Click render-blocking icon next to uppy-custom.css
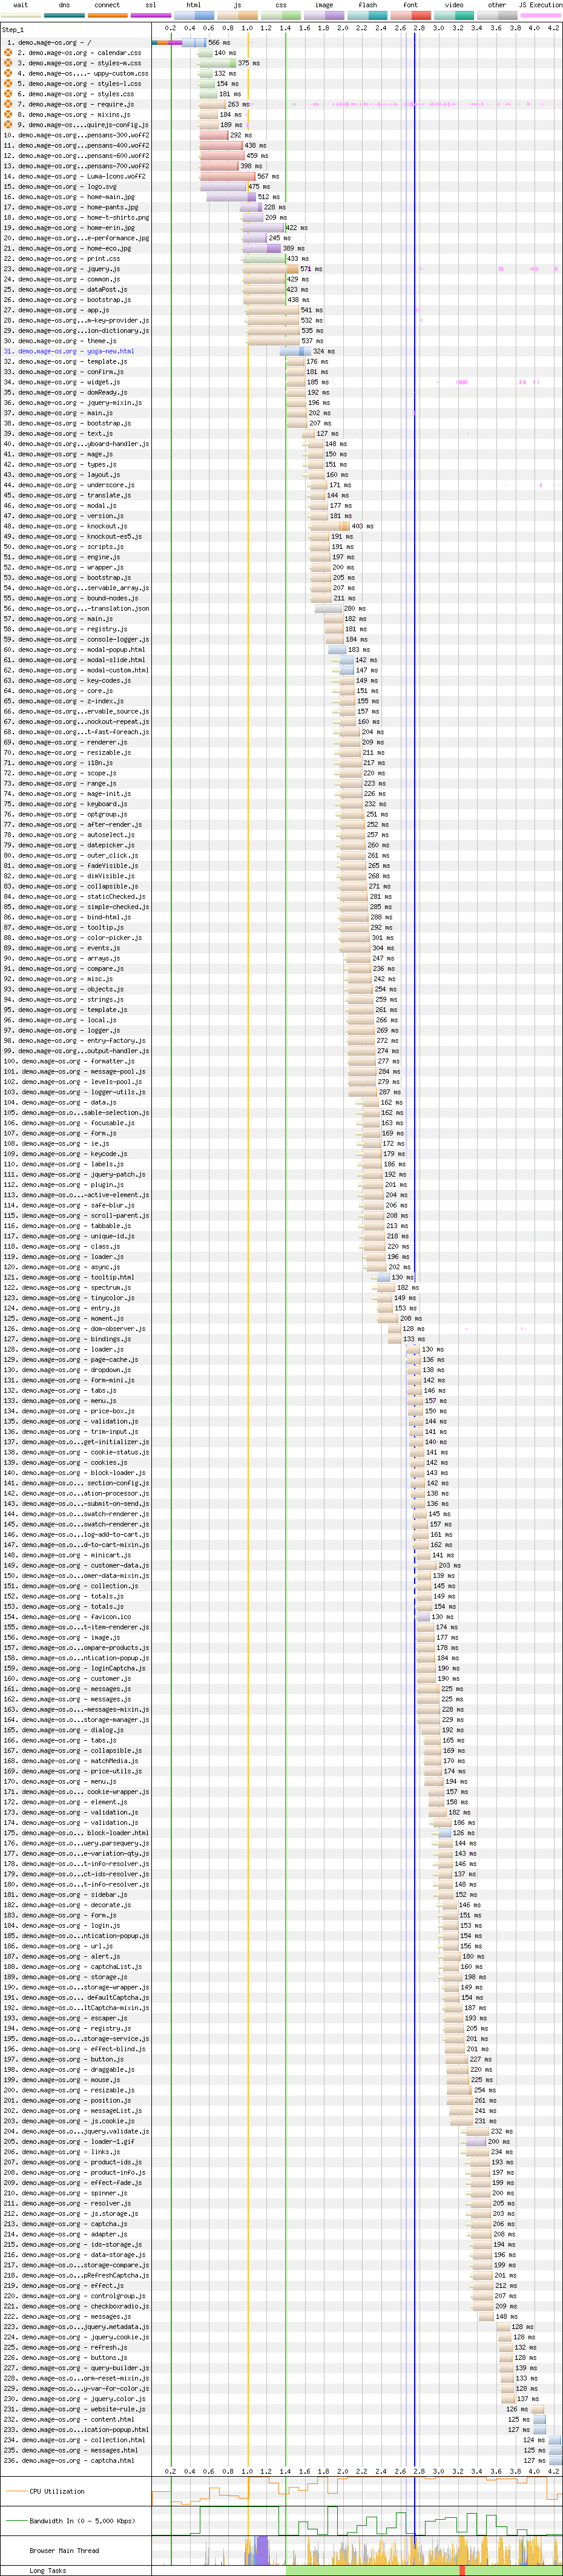 tap(8, 73)
